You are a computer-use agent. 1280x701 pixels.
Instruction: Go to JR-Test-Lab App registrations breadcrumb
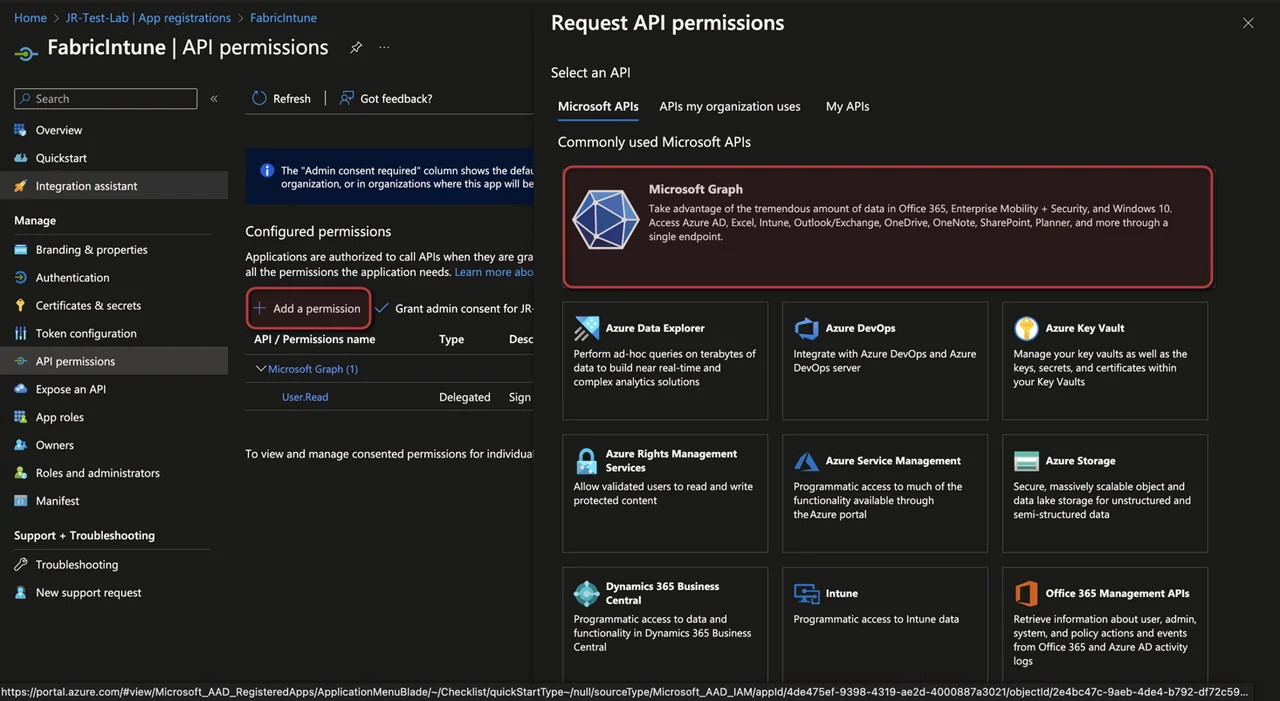pos(148,18)
